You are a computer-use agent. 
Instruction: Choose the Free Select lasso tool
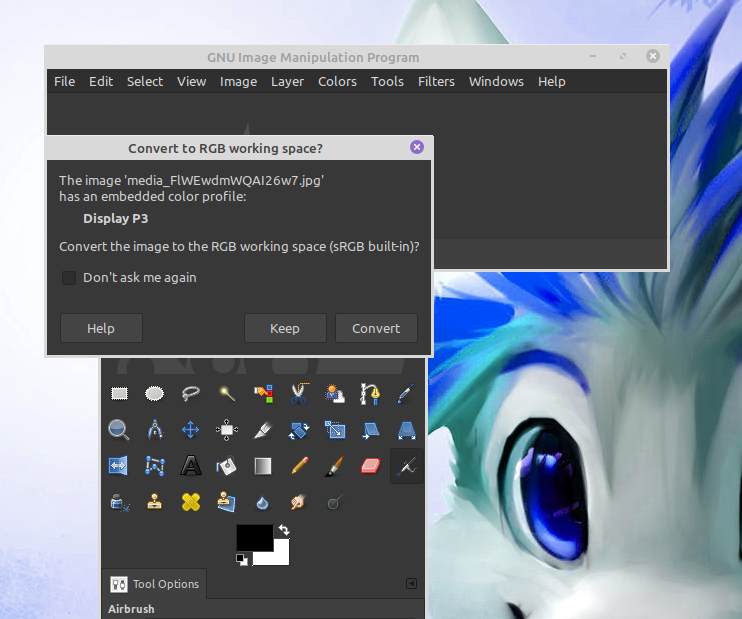191,394
